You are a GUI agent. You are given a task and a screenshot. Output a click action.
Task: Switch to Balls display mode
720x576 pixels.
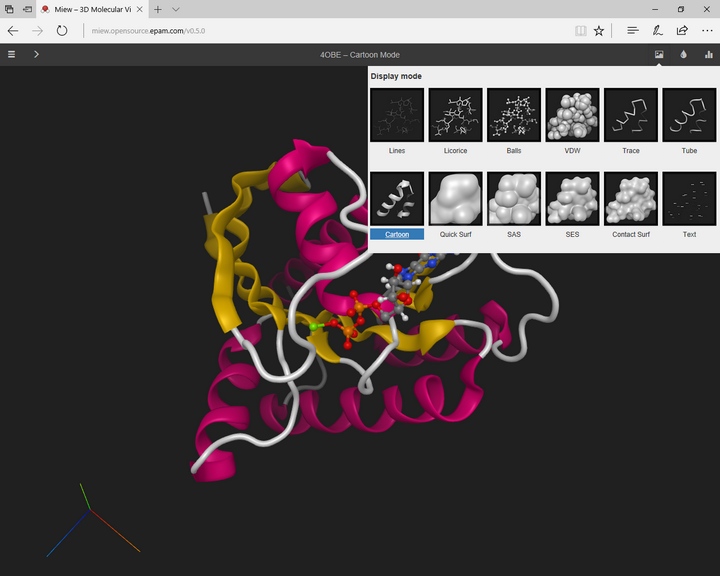coord(514,115)
